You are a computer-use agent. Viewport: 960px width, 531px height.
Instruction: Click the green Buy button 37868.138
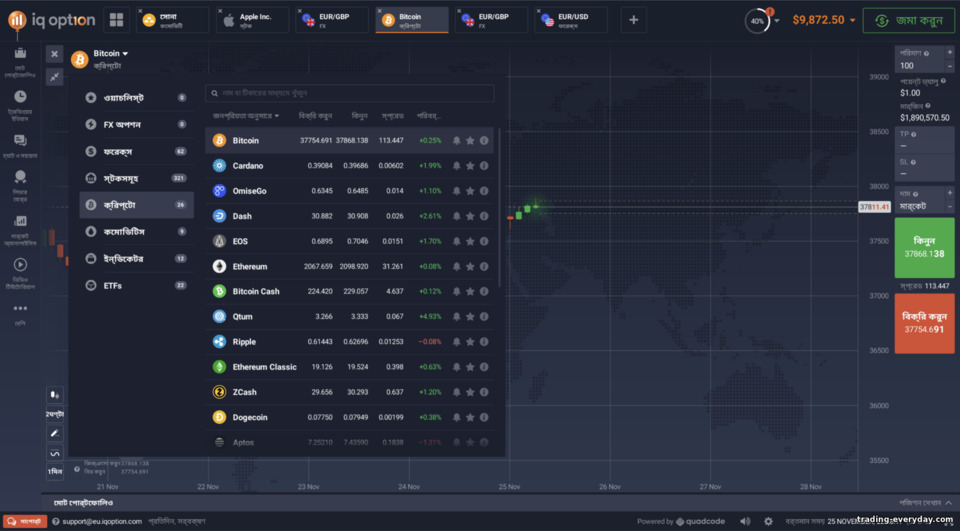[924, 247]
